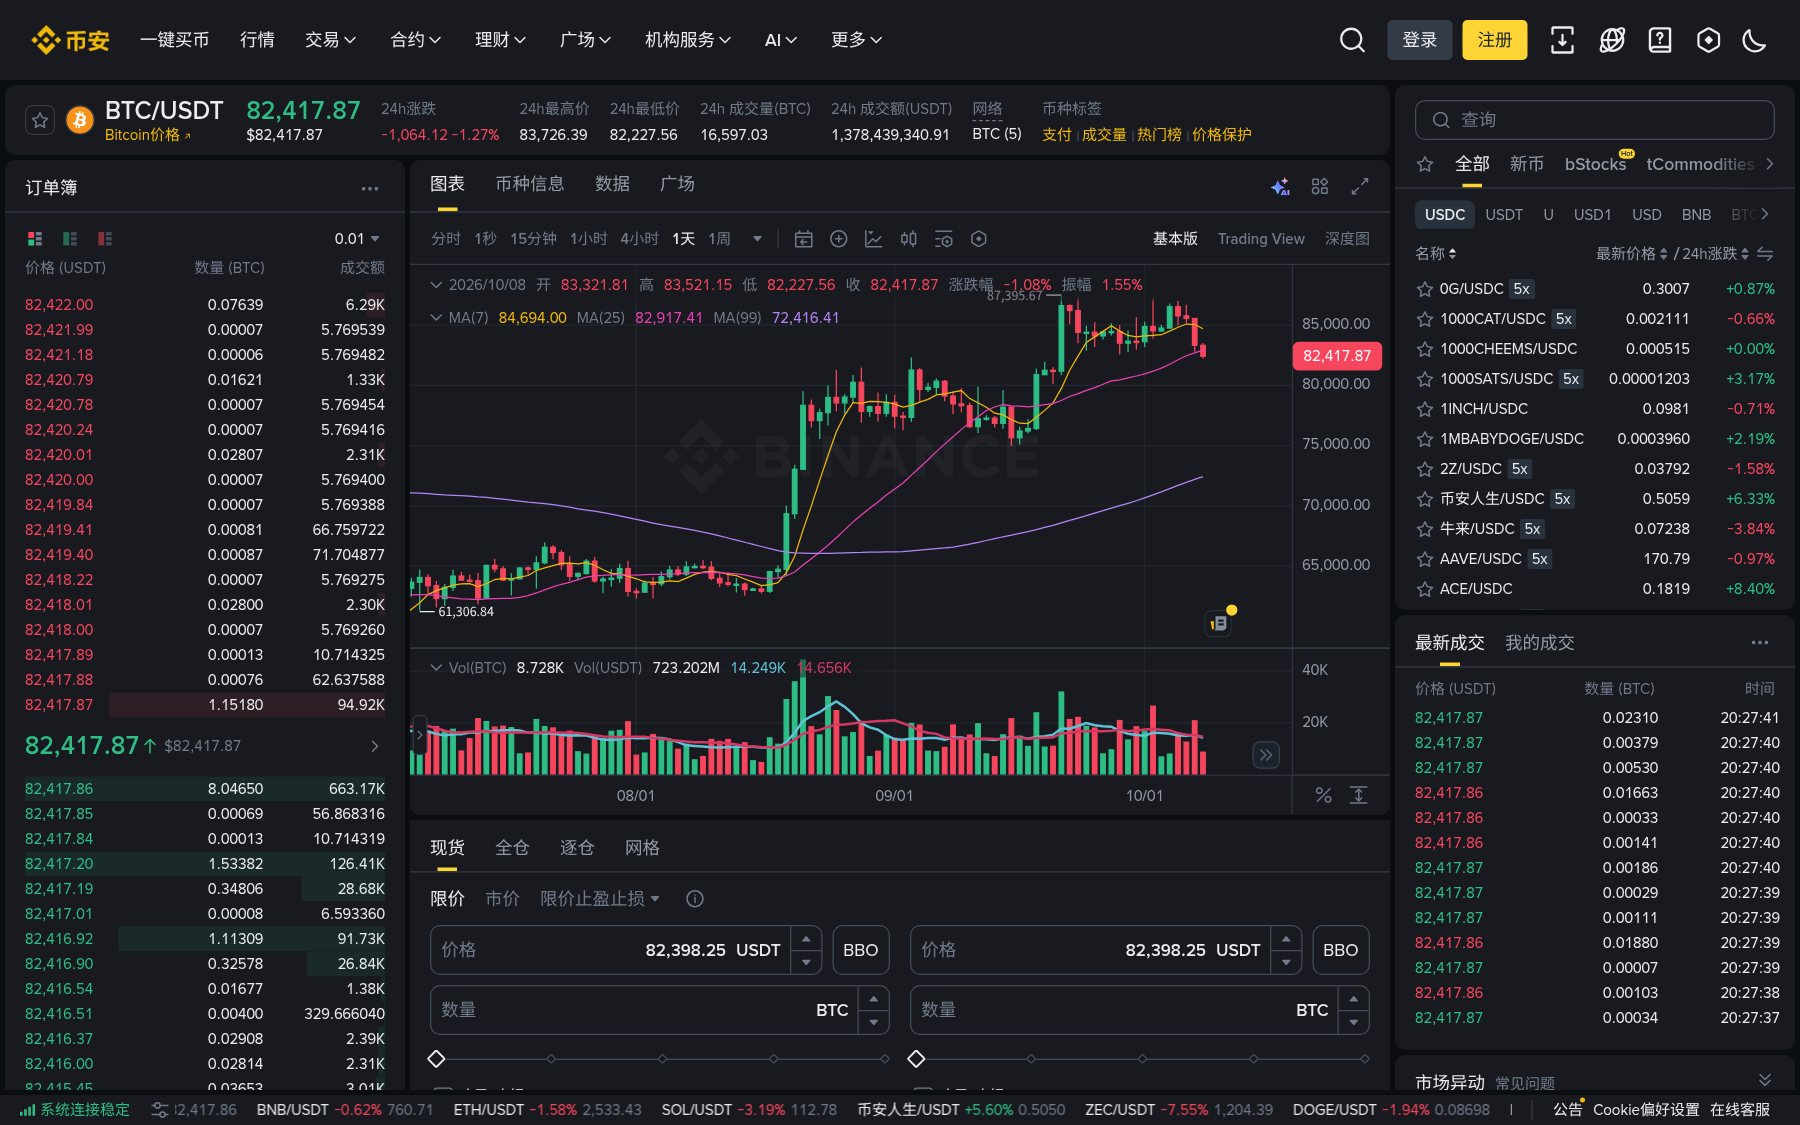
Task: Open the calendar date range icon
Action: (x=803, y=239)
